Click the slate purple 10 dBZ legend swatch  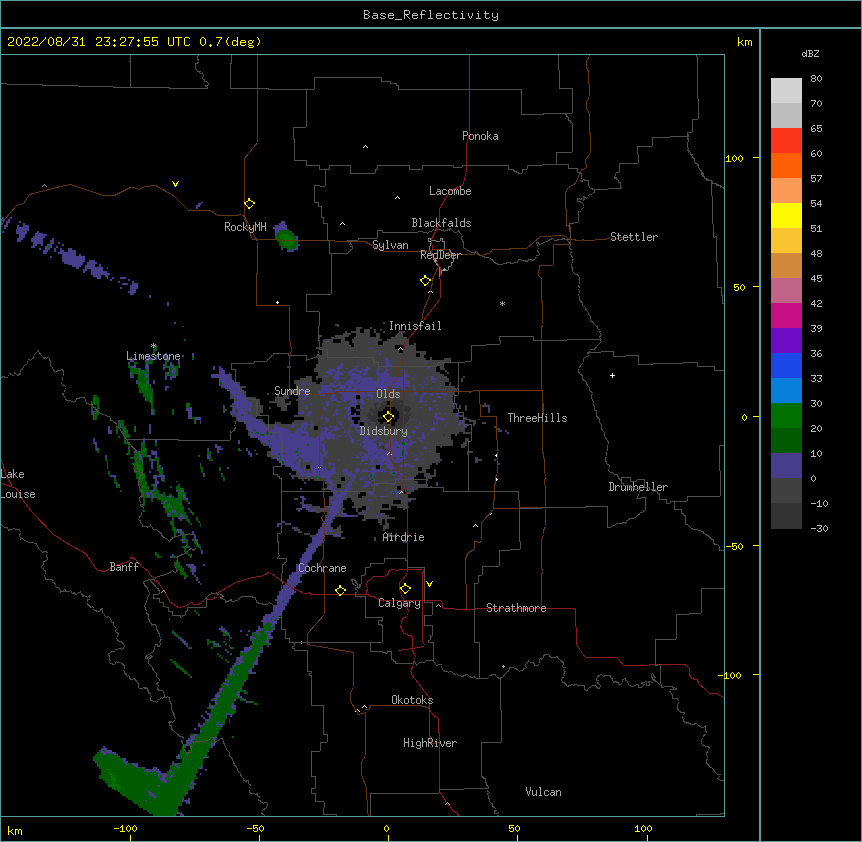pos(786,466)
